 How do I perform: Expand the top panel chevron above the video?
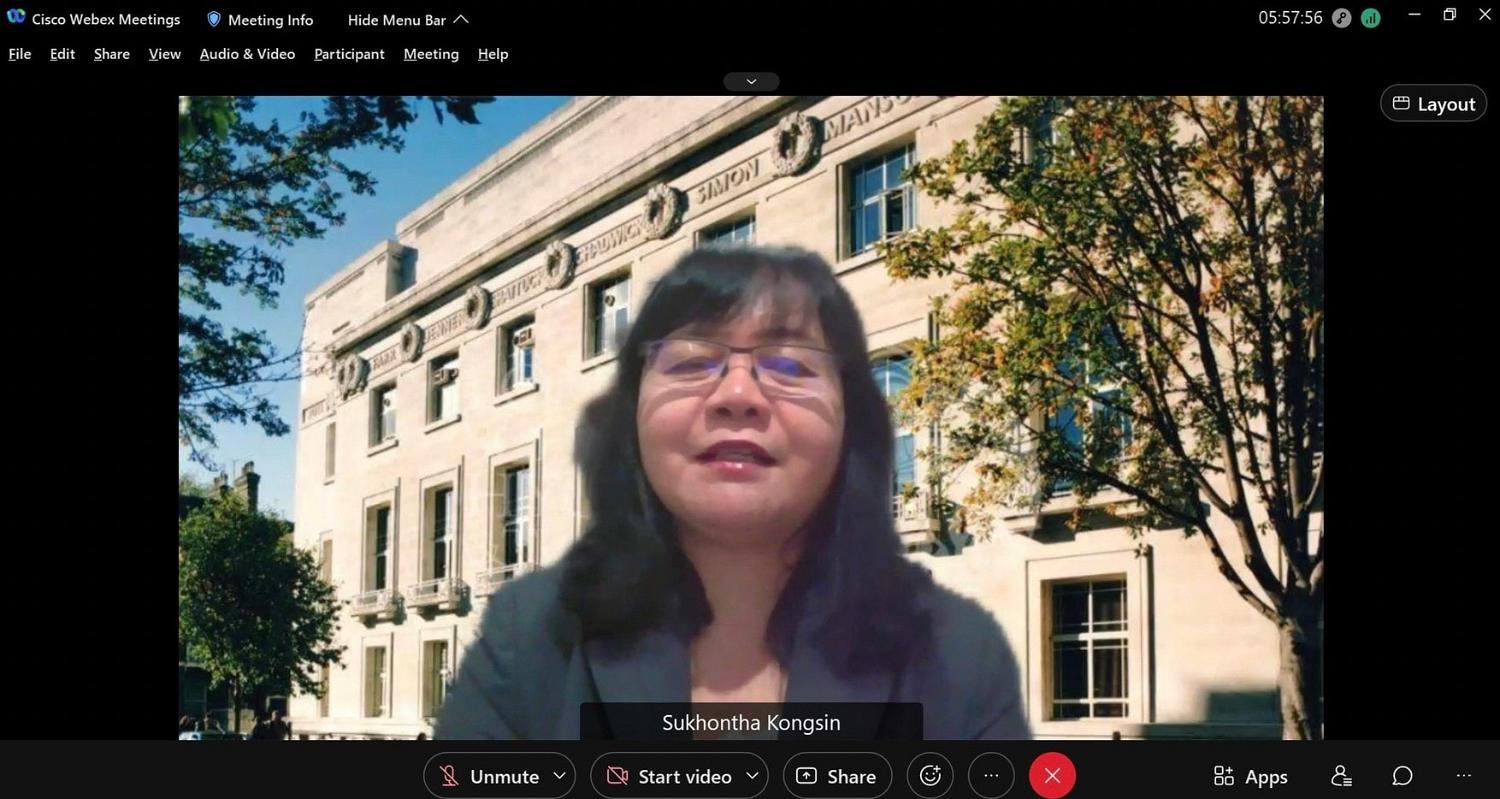click(x=751, y=81)
